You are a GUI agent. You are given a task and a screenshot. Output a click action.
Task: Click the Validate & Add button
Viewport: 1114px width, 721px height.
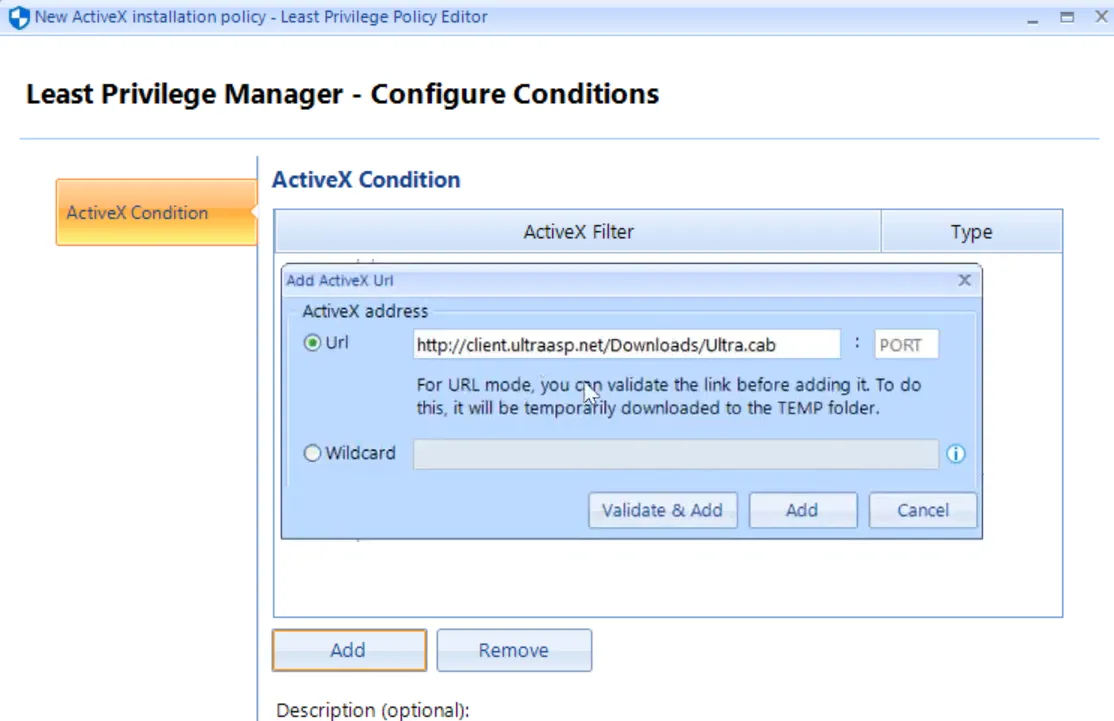662,510
